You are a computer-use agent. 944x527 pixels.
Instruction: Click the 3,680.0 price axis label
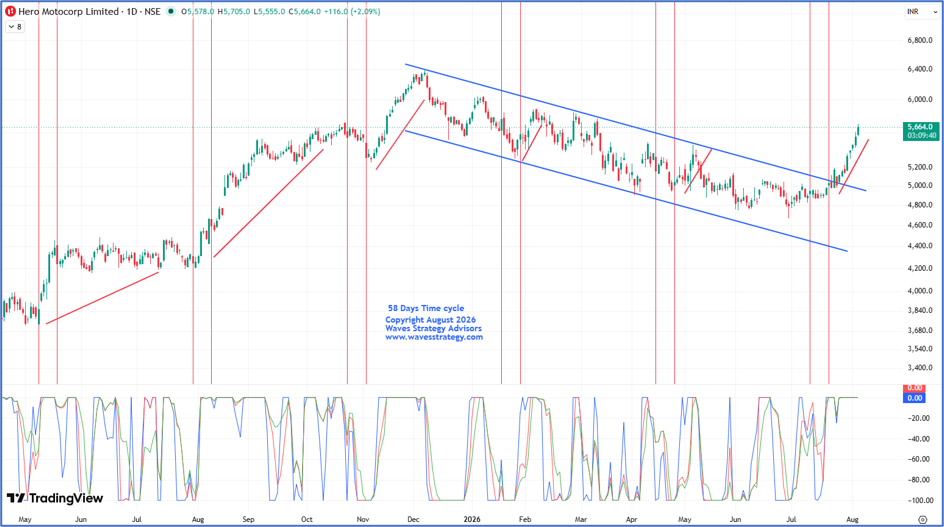coord(921,330)
